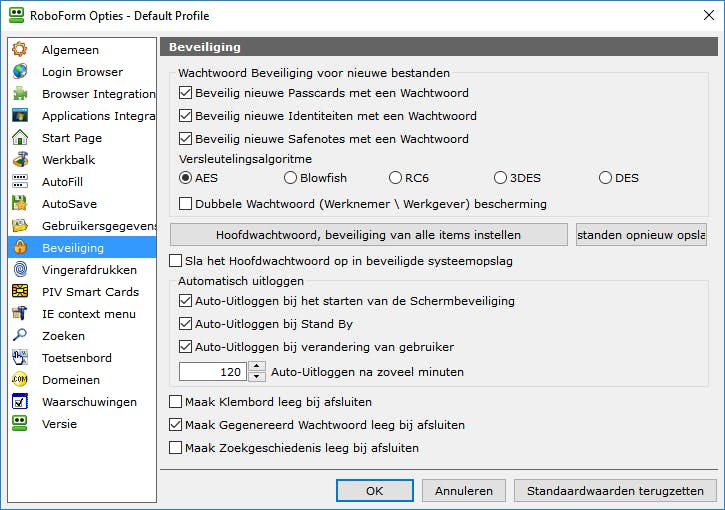Screen dimensions: 725x510
Task: Click the PIV Smart Cards chip icon
Action: [20, 291]
